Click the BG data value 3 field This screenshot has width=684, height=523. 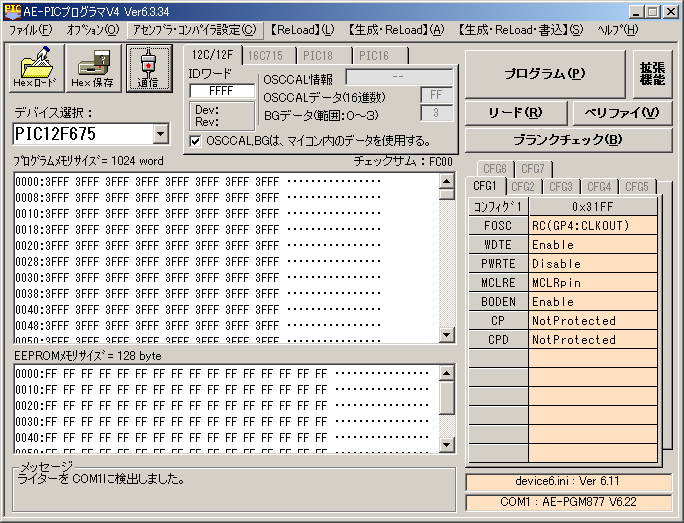pyautogui.click(x=436, y=113)
